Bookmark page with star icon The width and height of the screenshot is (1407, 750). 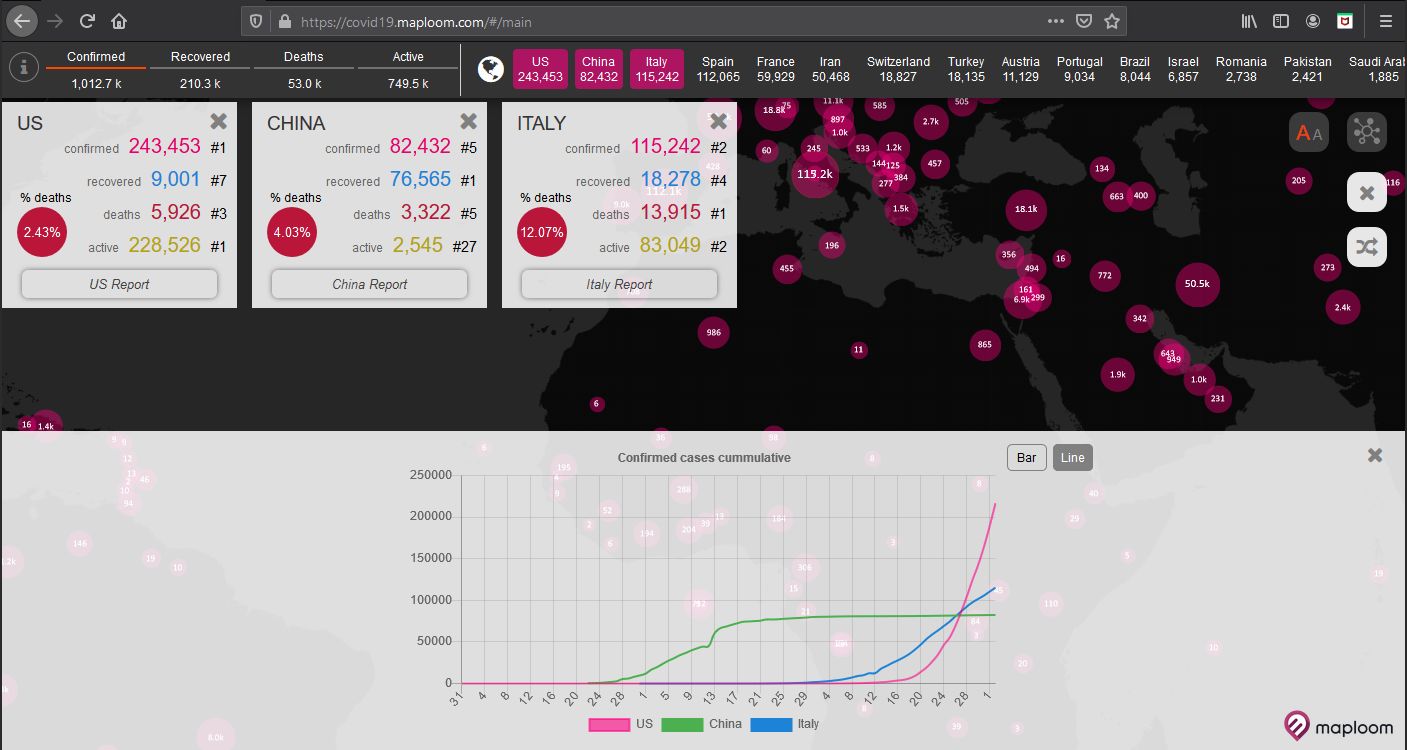pyautogui.click(x=1111, y=21)
